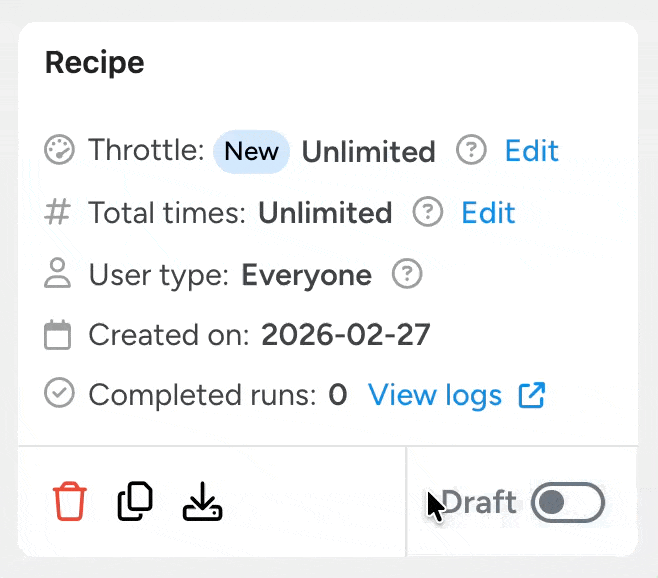This screenshot has width=658, height=578.
Task: Open View logs link
Action: coord(435,395)
